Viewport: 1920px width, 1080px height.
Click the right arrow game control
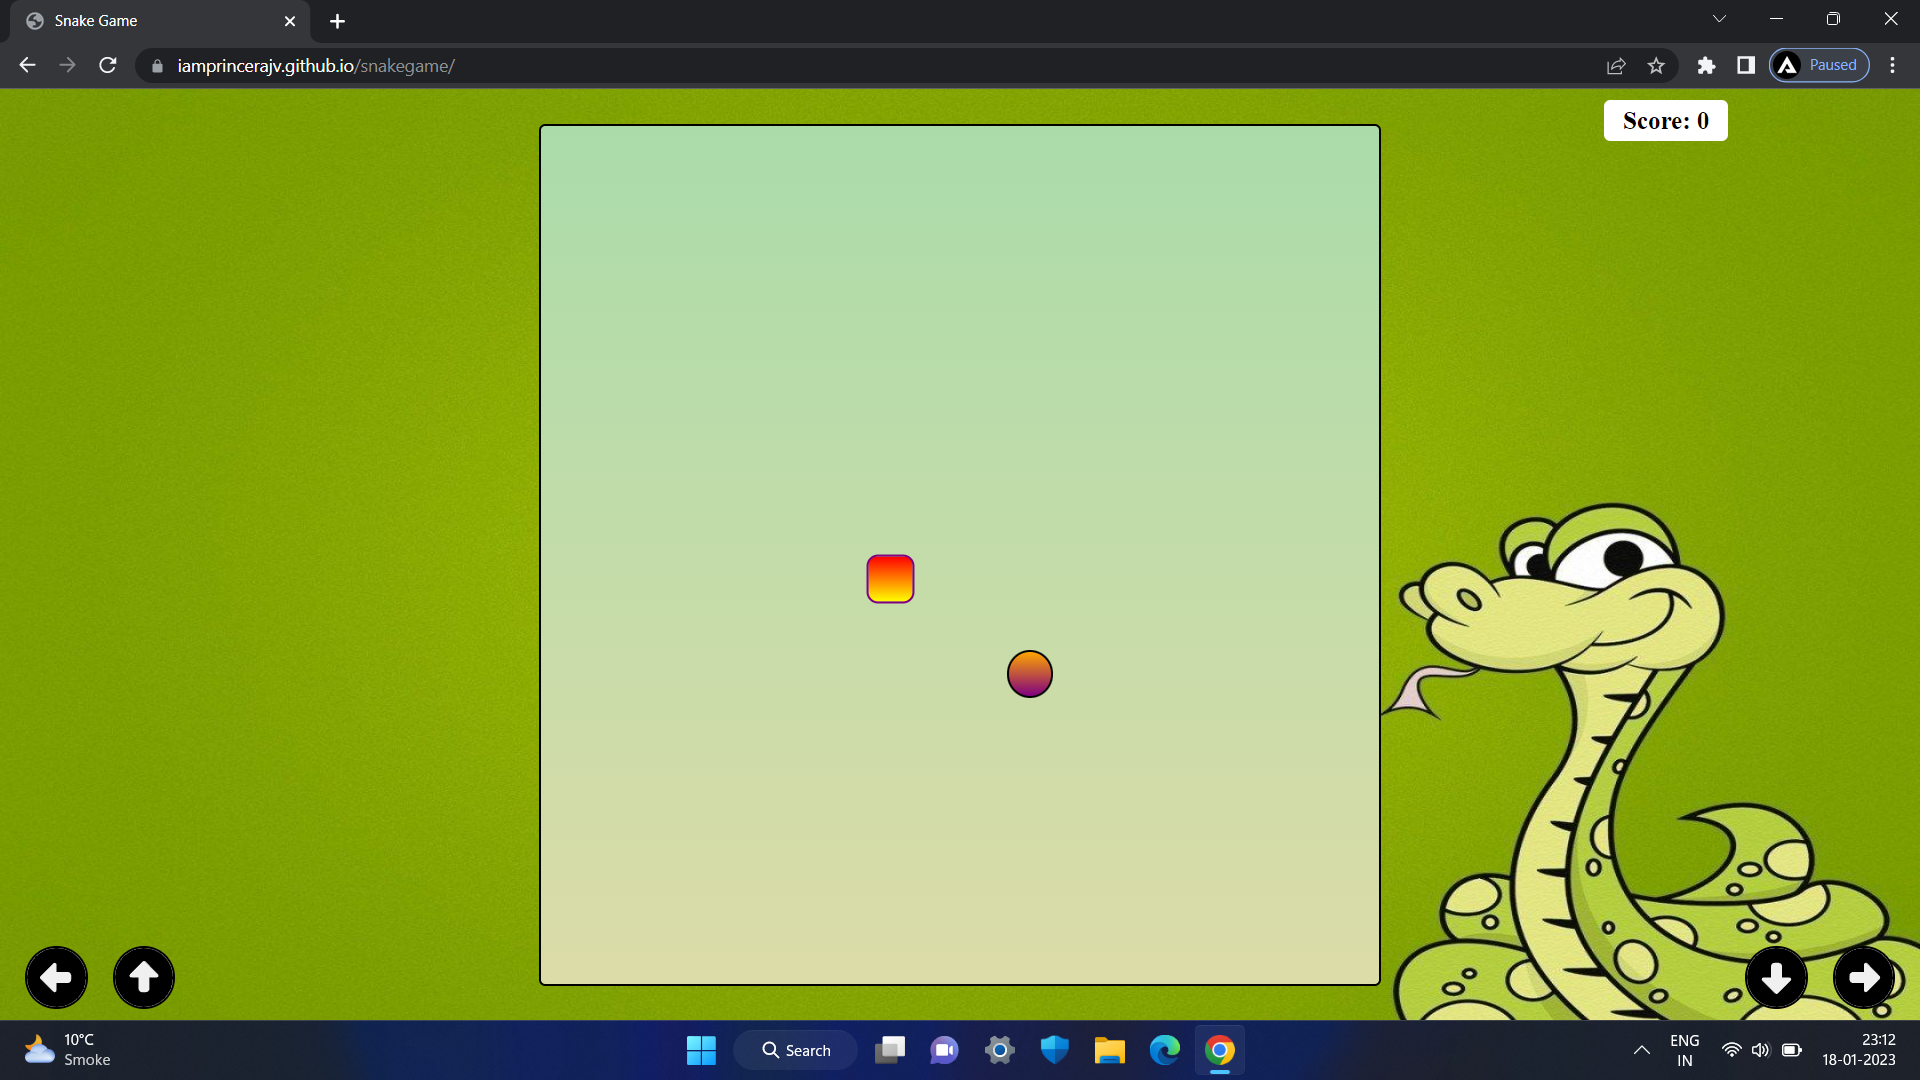coord(1864,977)
